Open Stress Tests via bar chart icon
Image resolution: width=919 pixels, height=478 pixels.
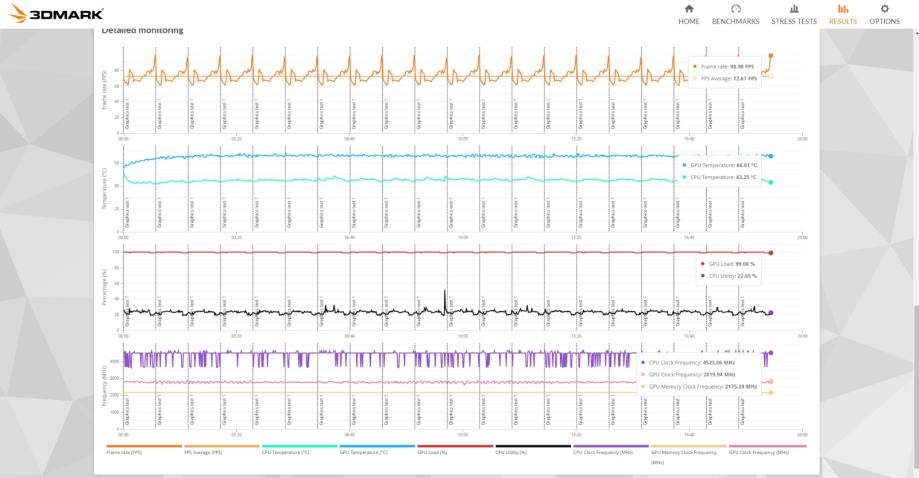pyautogui.click(x=794, y=9)
